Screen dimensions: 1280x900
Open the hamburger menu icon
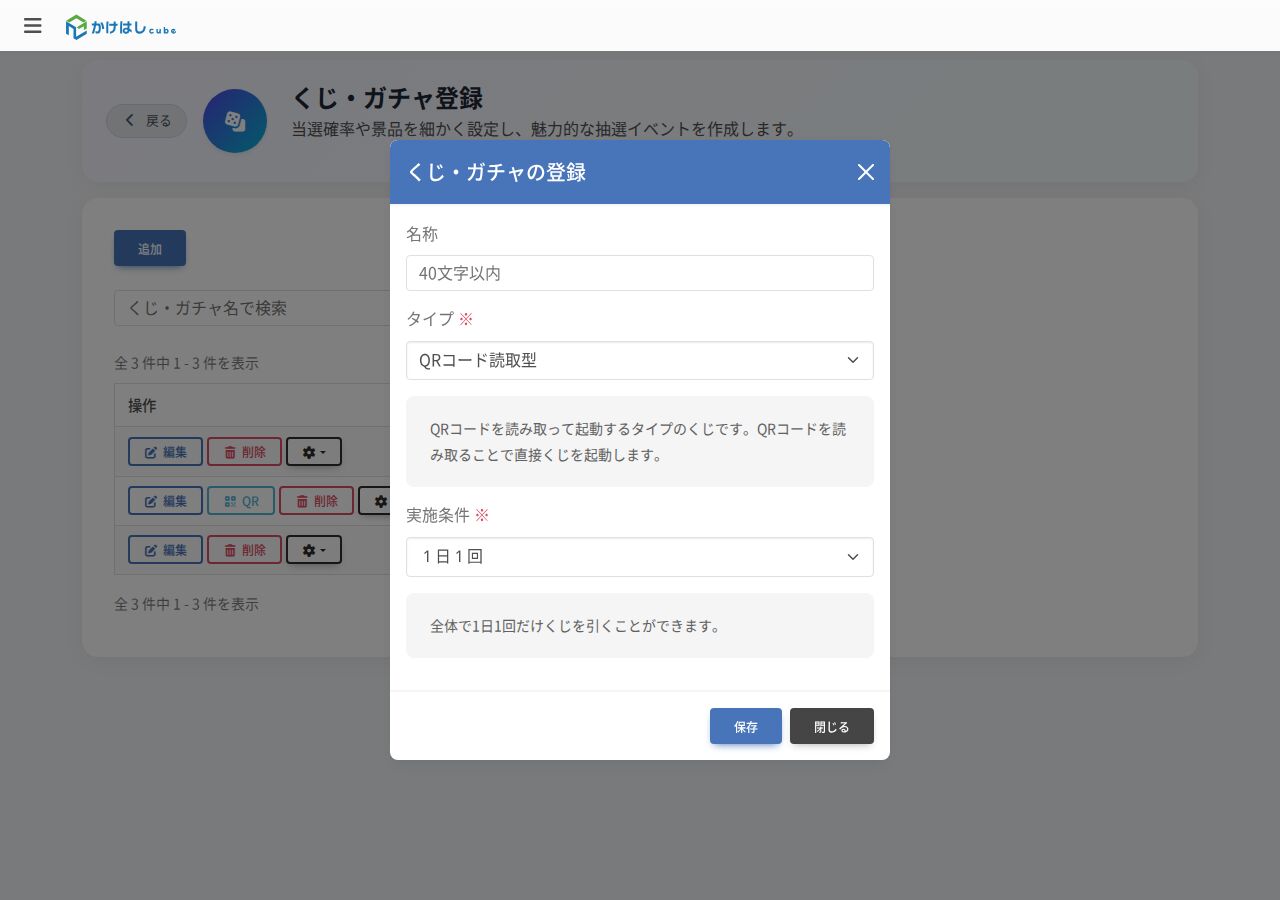[33, 26]
